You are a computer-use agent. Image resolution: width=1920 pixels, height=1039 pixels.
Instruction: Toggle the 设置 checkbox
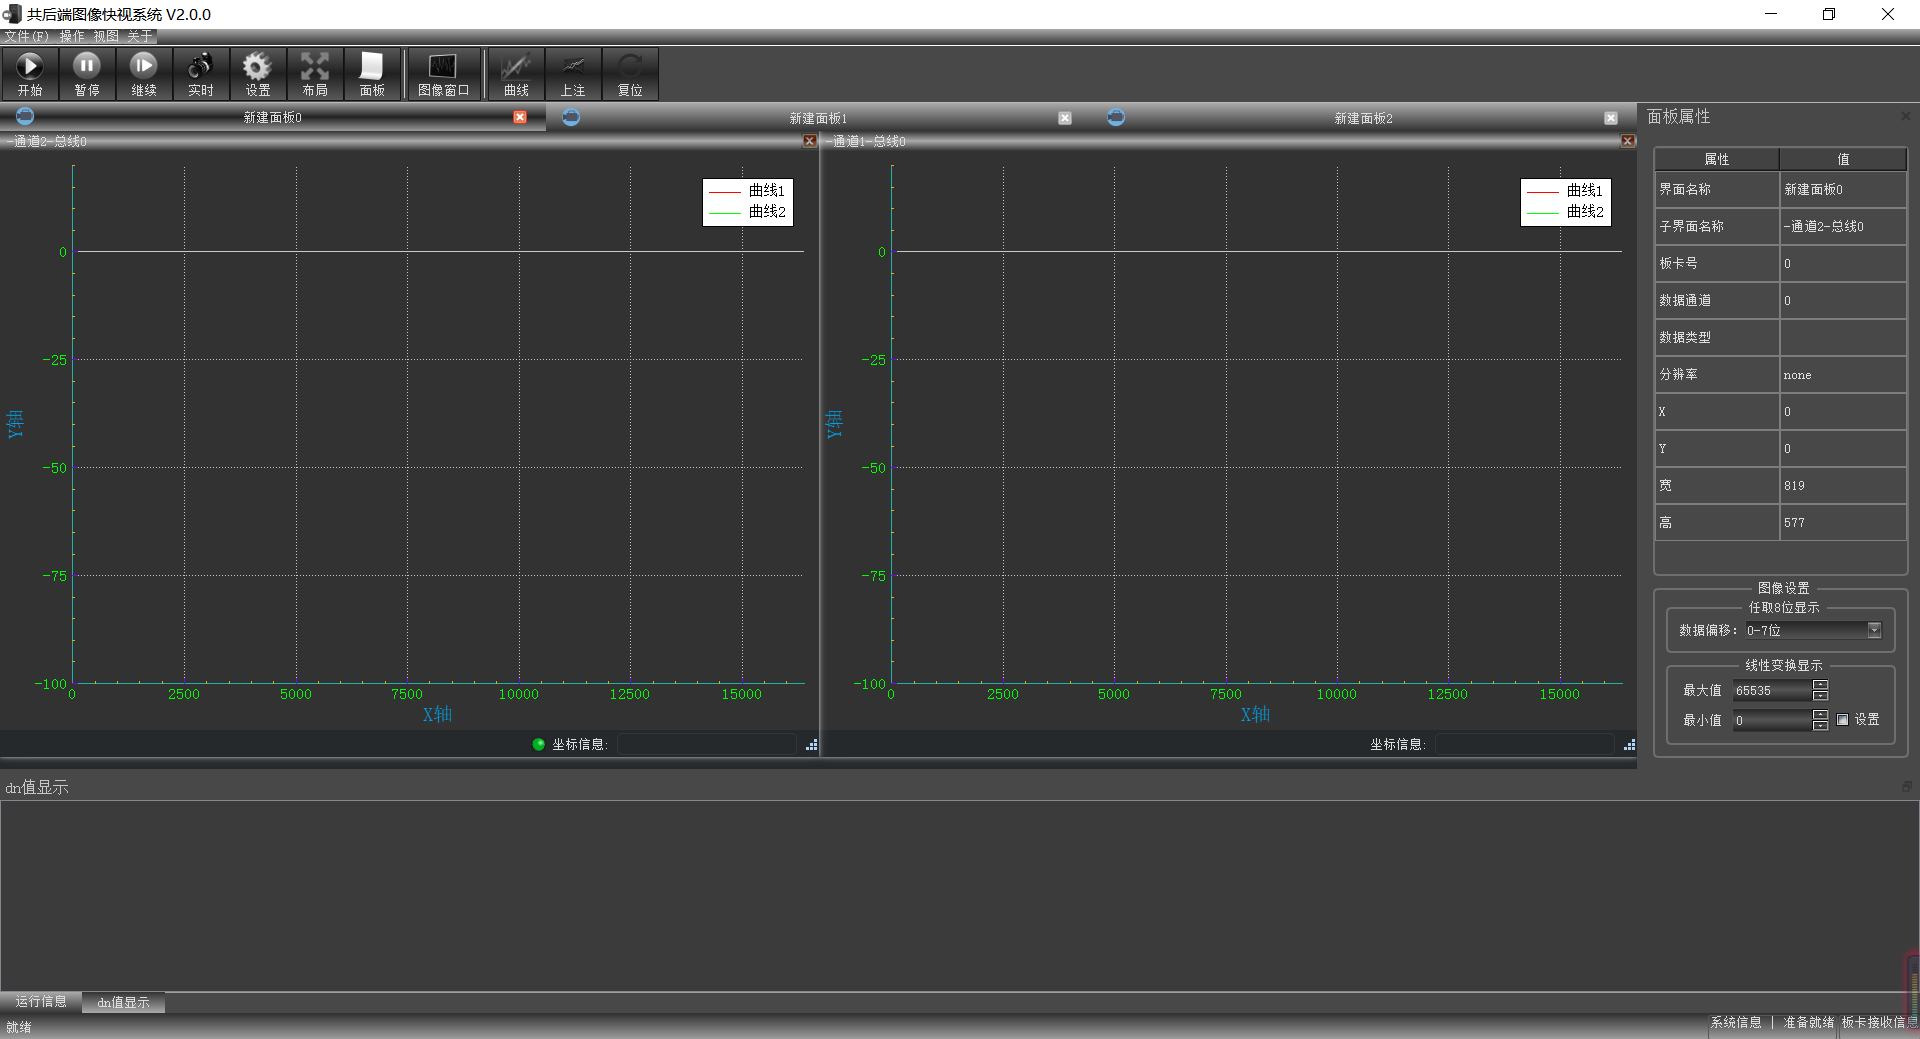[x=1843, y=720]
